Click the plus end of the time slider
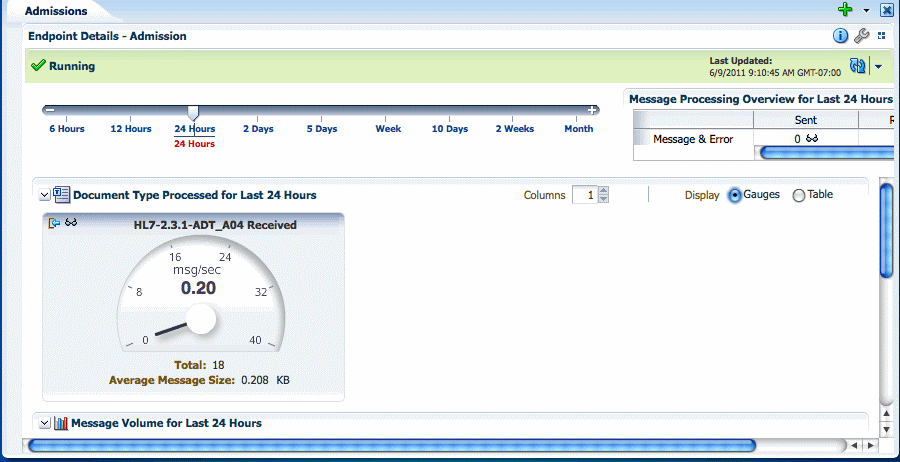The image size is (900, 462). tap(592, 110)
